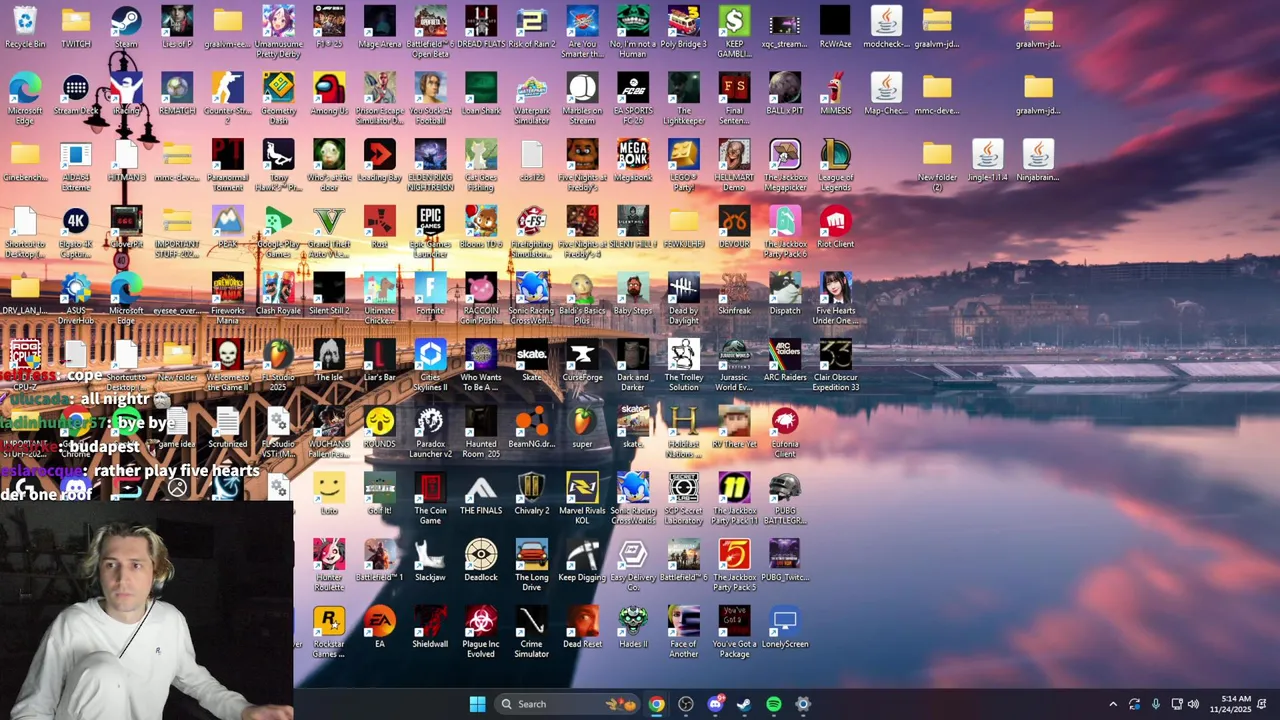This screenshot has height=720, width=1280.
Task: Open the clock and date flyout
Action: [1230, 704]
